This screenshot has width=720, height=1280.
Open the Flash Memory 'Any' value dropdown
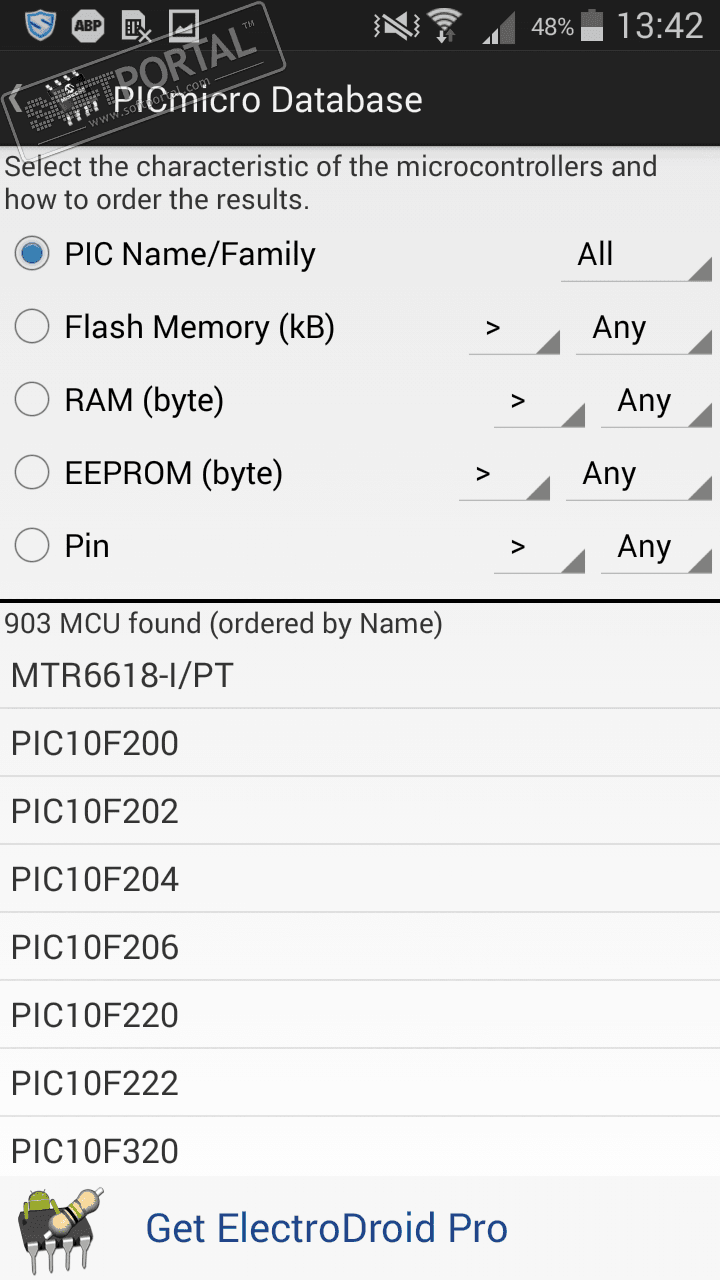tap(643, 328)
